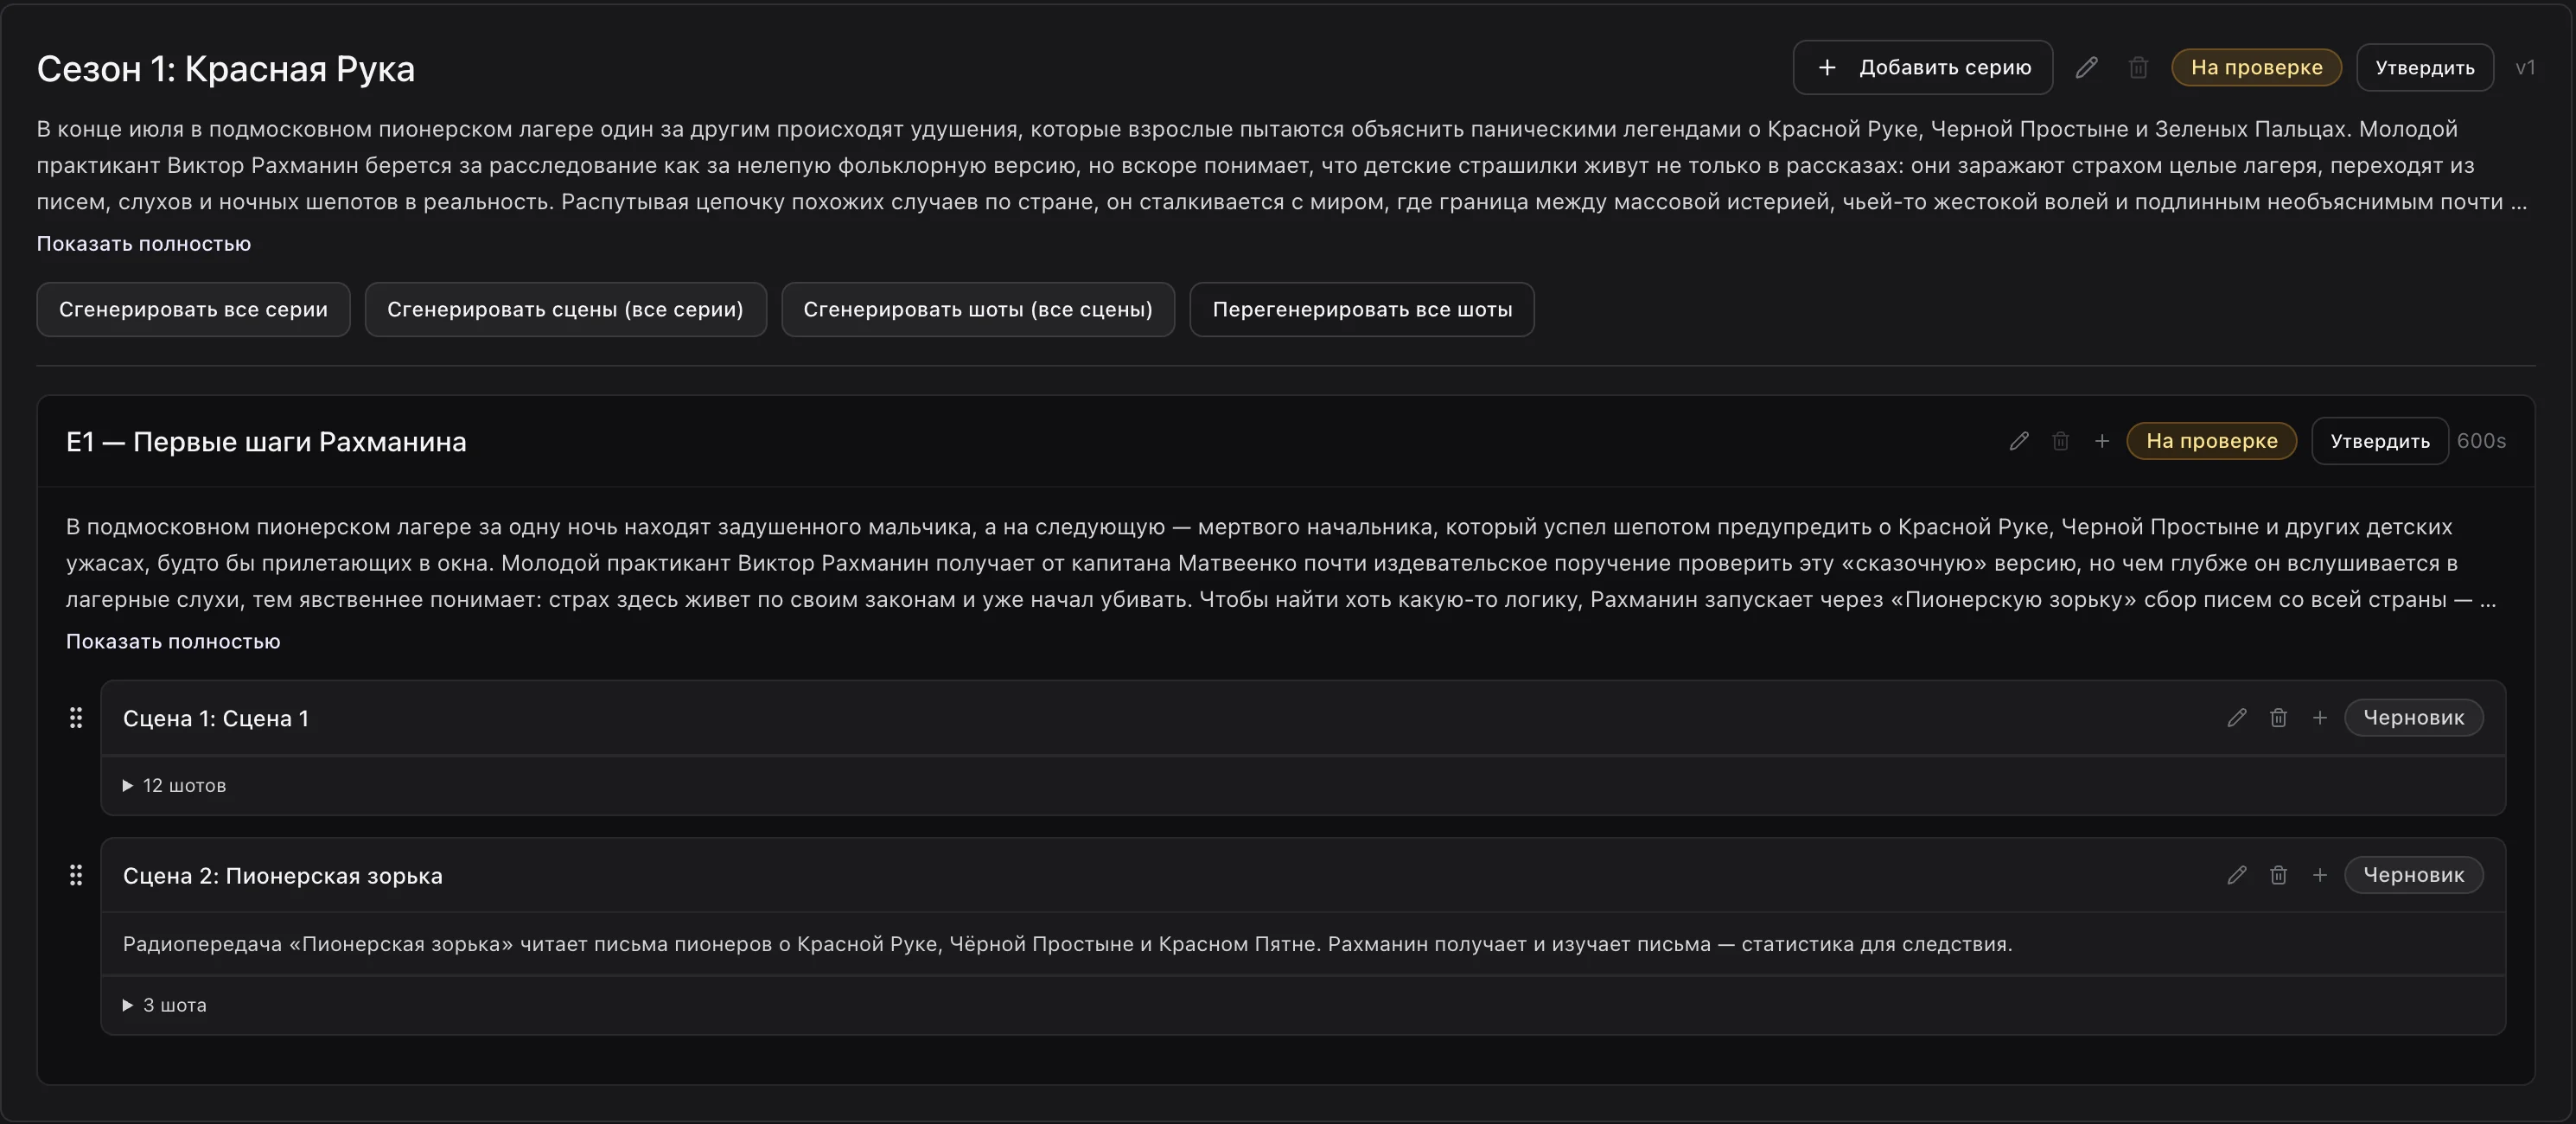Image resolution: width=2576 pixels, height=1124 pixels.
Task: Click Сгенерировать шоты (все сцены)
Action: (x=977, y=309)
